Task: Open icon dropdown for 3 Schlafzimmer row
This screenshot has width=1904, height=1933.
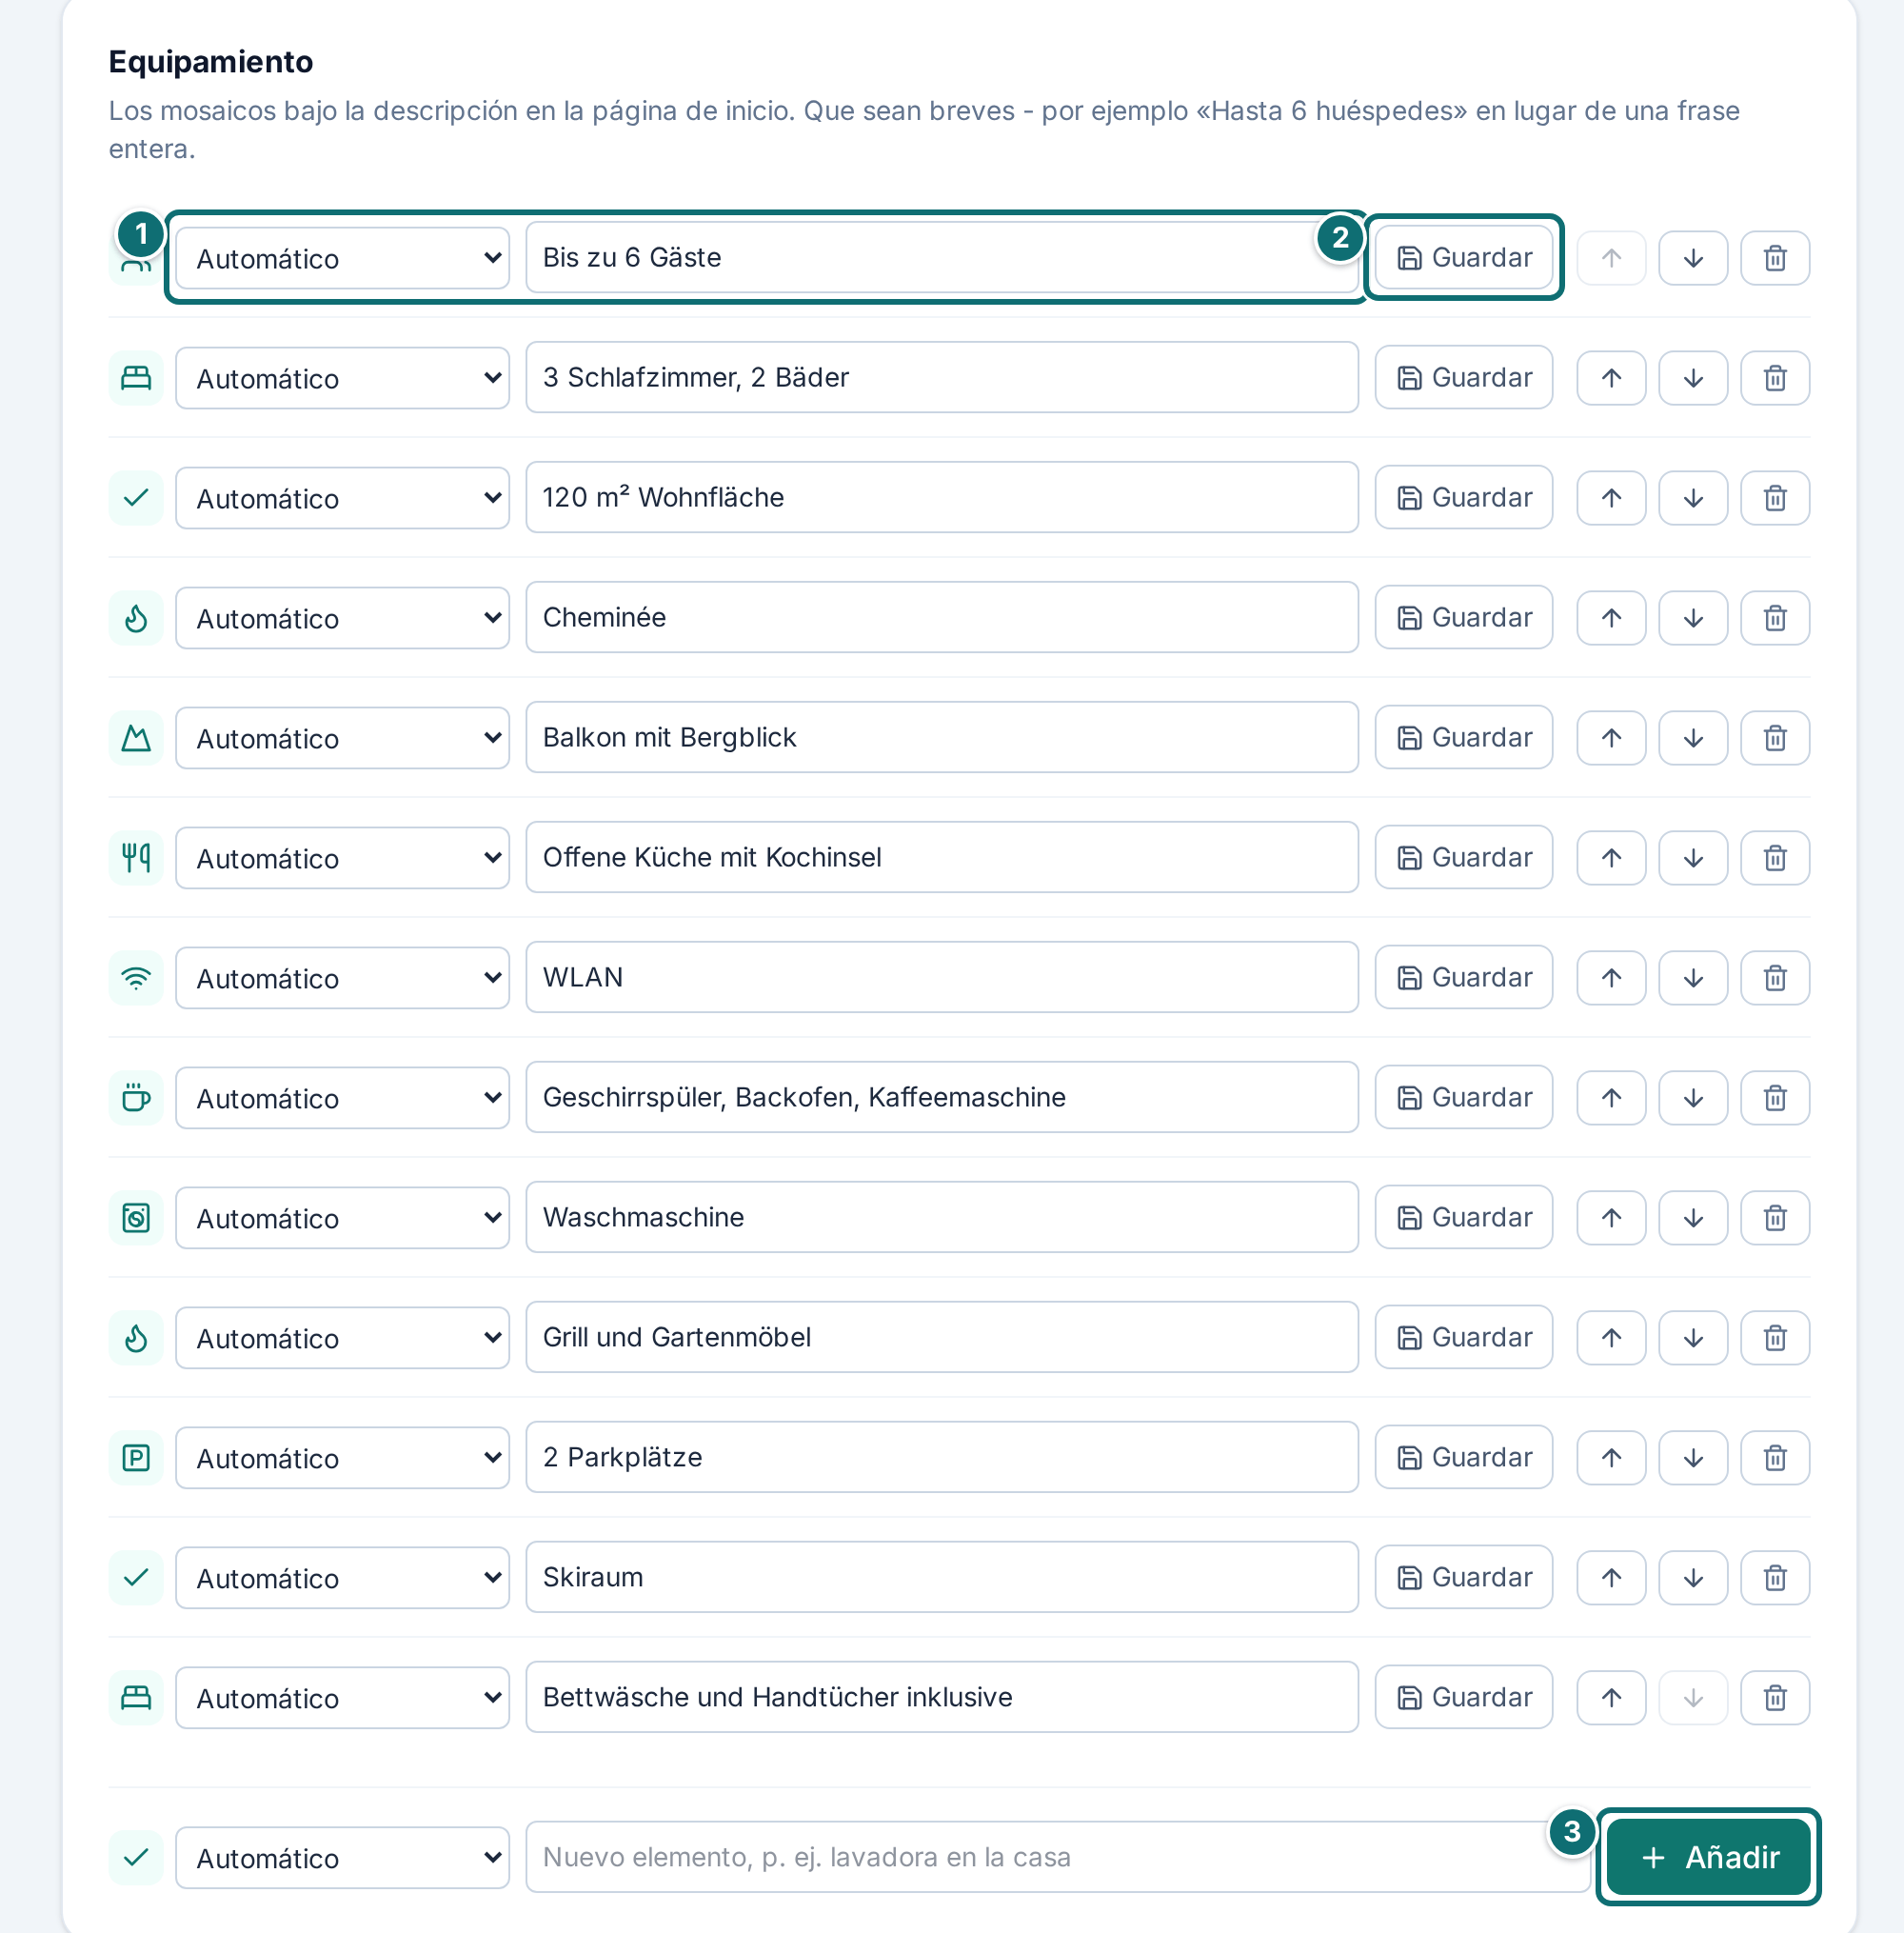Action: point(342,378)
